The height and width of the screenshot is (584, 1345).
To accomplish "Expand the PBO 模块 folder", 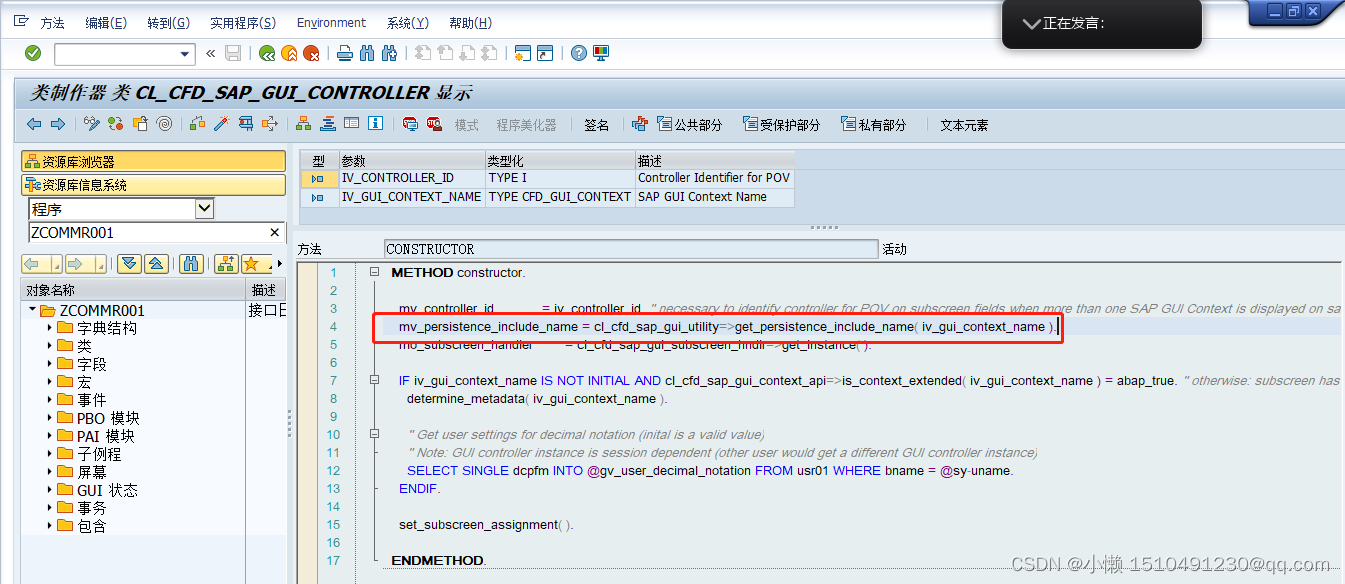I will [50, 418].
